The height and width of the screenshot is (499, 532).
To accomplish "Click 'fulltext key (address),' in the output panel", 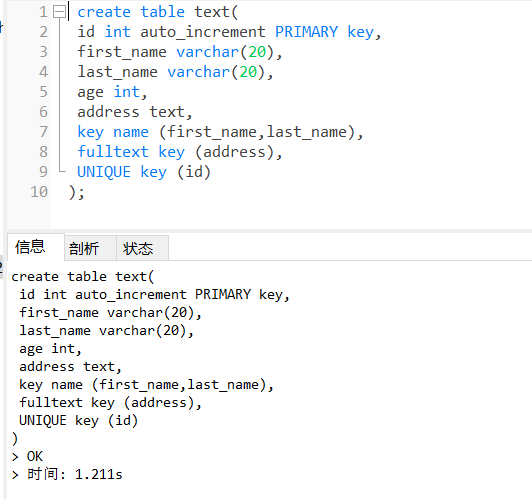I will click(x=110, y=402).
